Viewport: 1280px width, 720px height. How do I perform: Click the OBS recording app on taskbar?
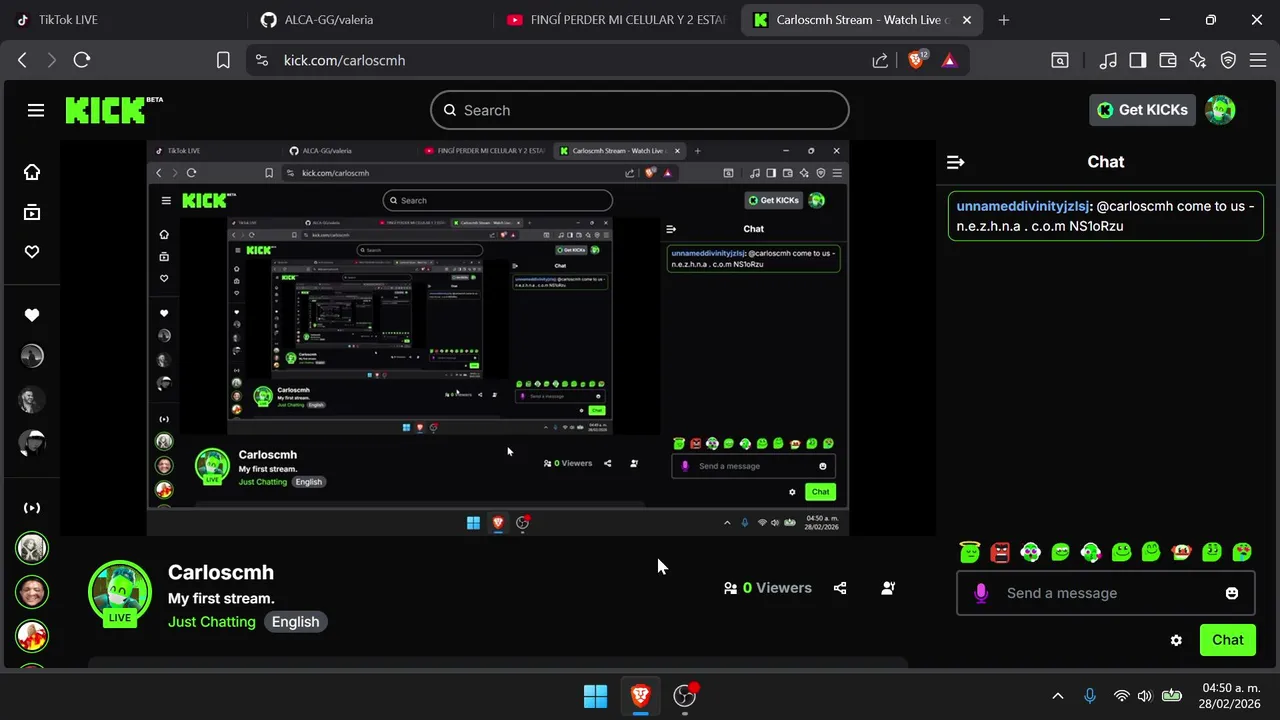pos(685,696)
